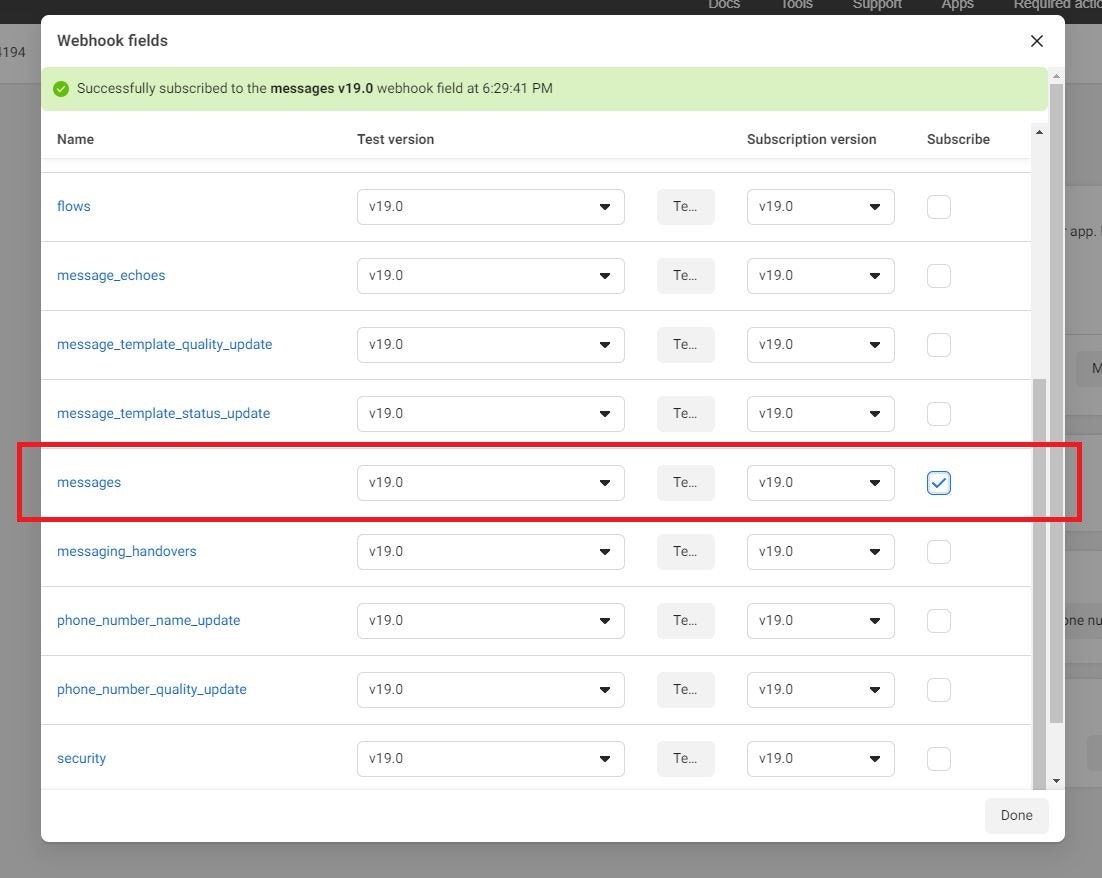
Task: Click the green success checkmark icon
Action: pyautogui.click(x=61, y=89)
